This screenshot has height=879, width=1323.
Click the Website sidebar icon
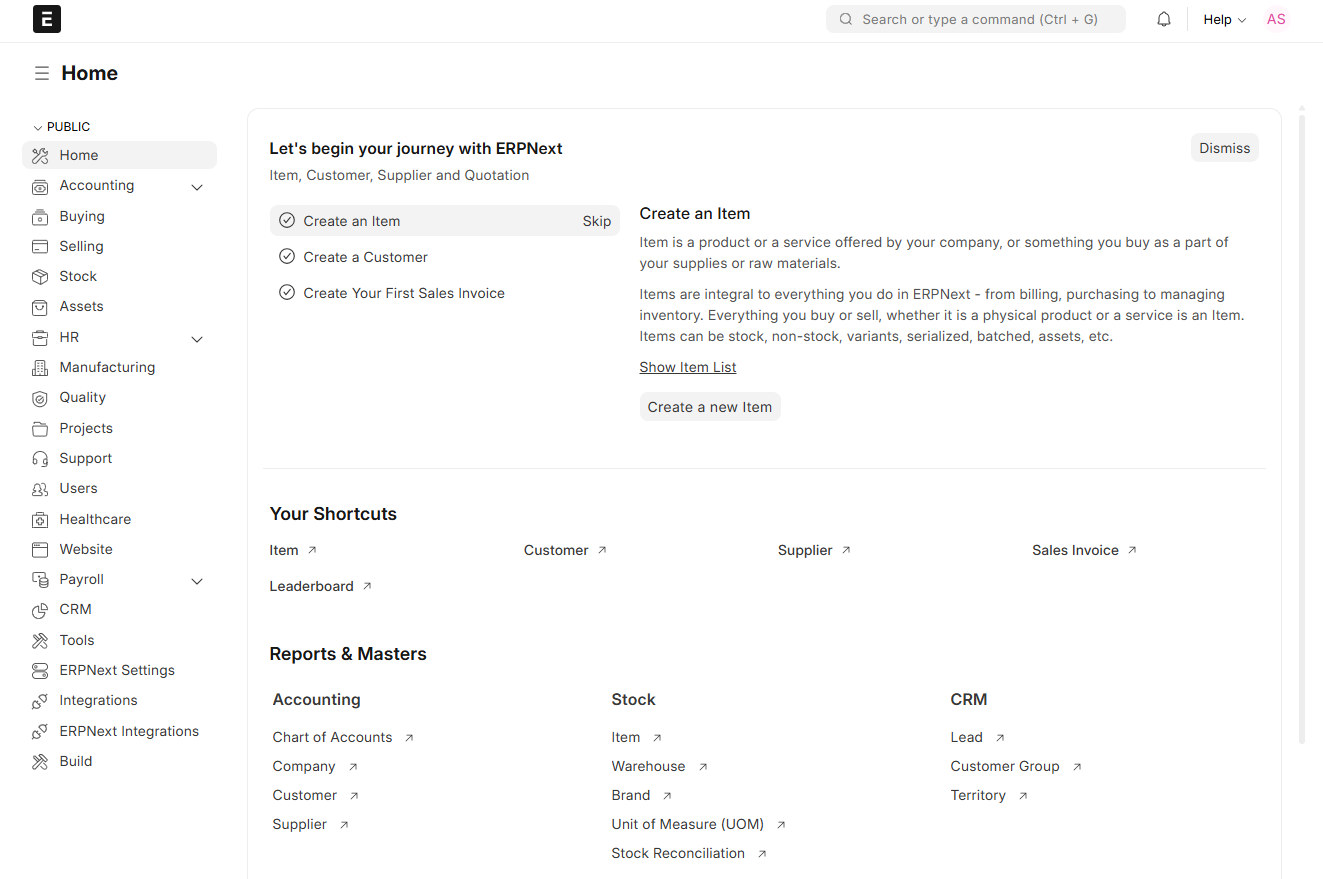click(40, 550)
